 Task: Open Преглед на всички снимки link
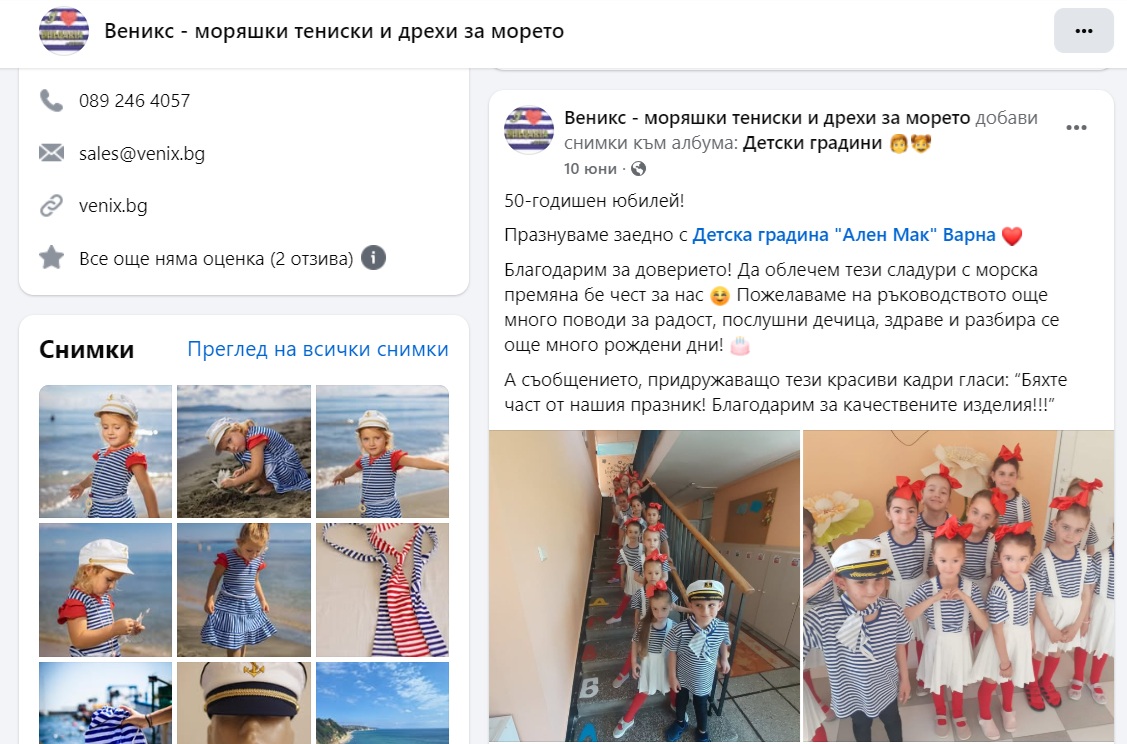[318, 349]
